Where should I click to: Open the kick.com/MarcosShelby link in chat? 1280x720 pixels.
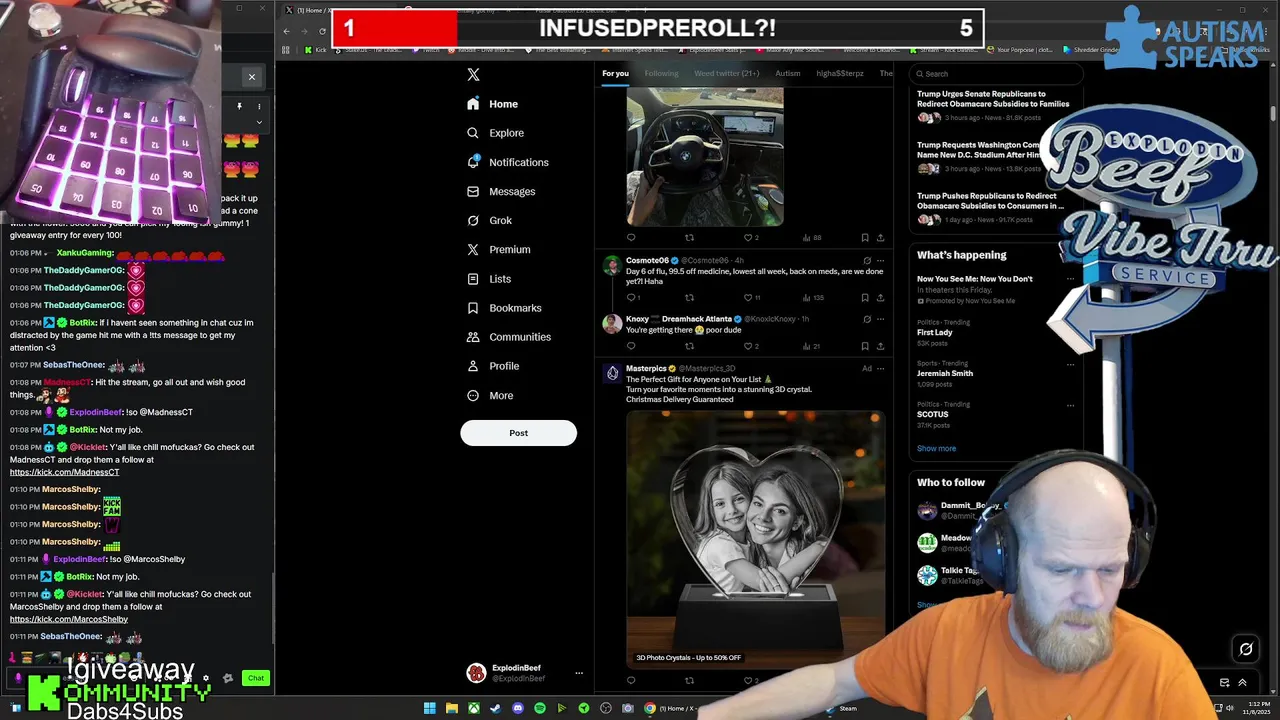click(x=69, y=619)
